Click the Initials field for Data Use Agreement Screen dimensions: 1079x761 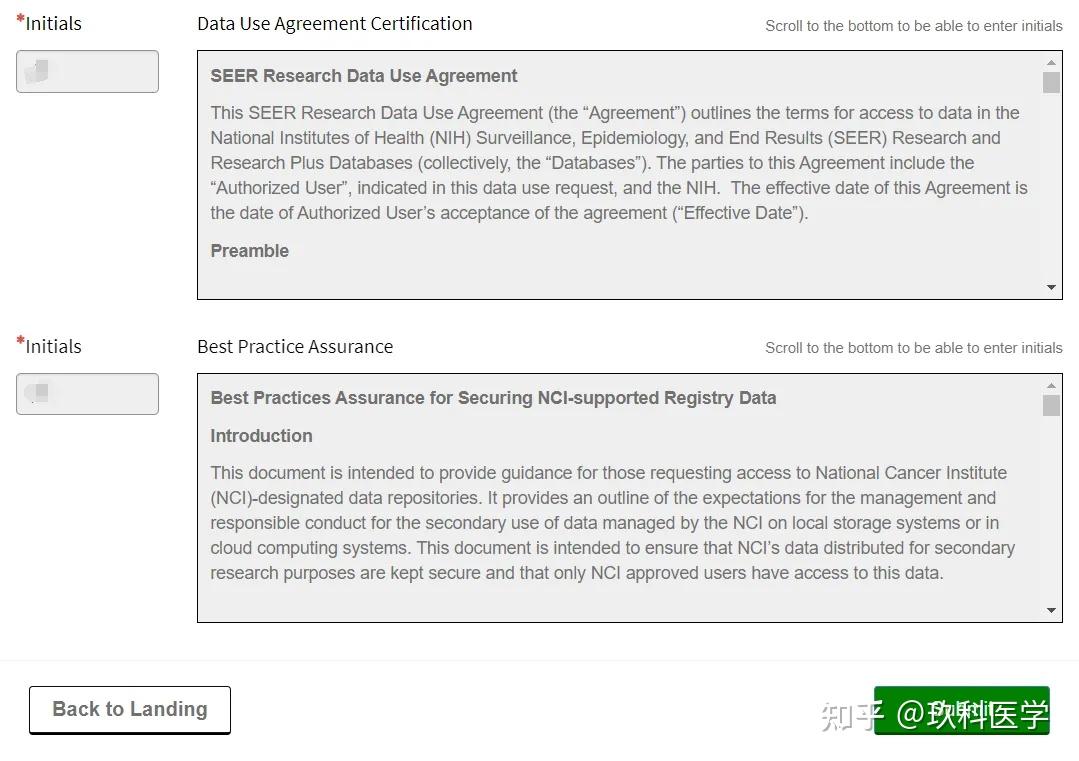[x=87, y=72]
